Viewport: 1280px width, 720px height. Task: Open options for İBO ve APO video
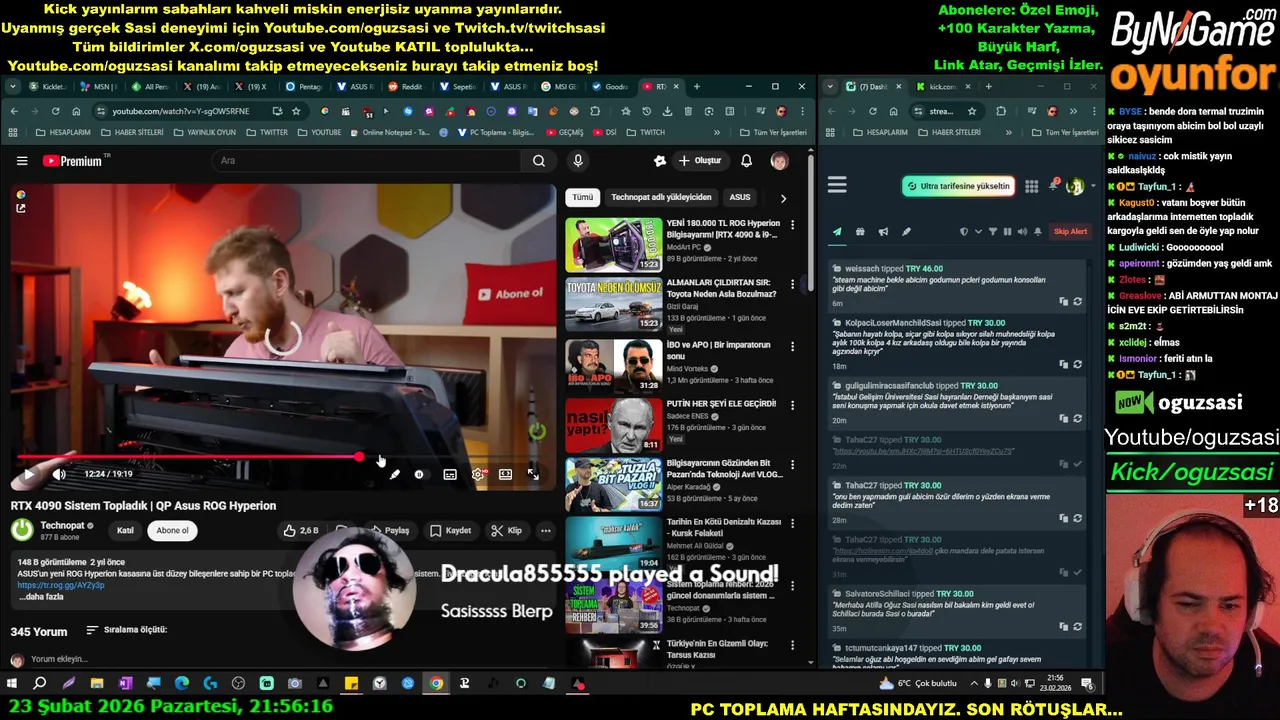[793, 346]
